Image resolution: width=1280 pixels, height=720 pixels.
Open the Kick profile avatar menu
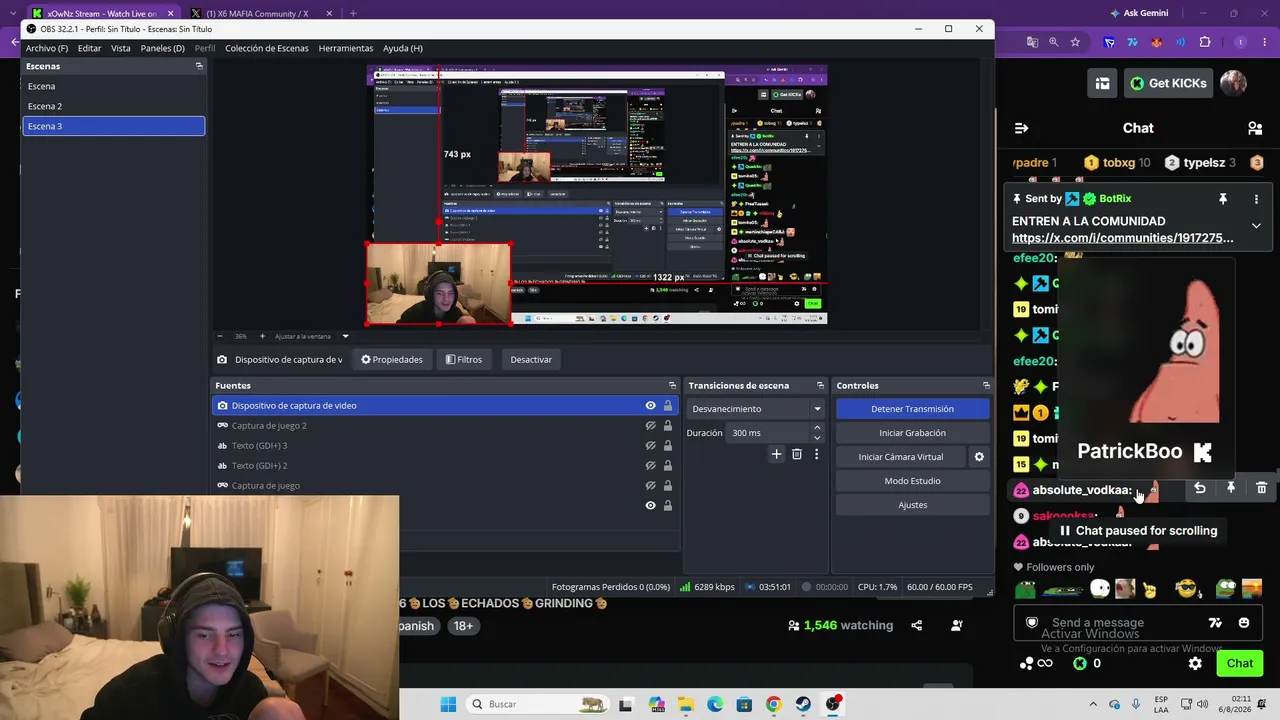click(1233, 83)
